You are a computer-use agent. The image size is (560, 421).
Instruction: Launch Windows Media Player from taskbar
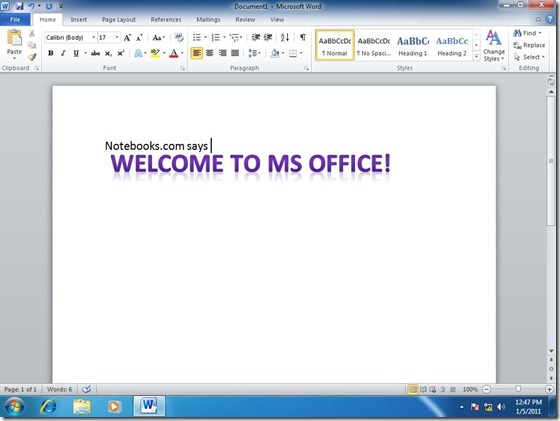114,406
